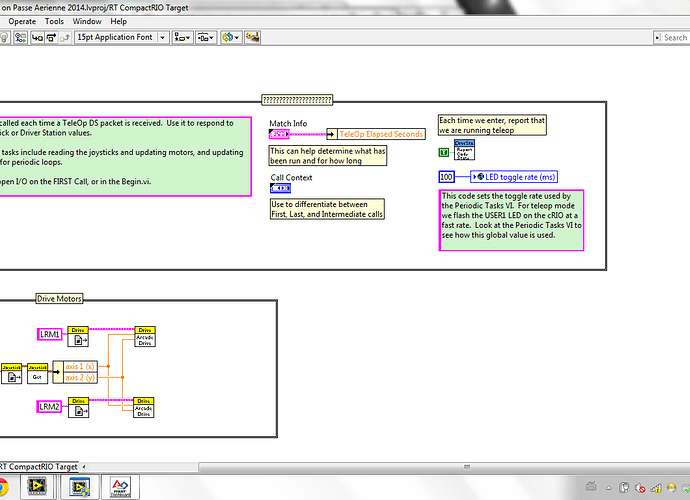Image resolution: width=690 pixels, height=500 pixels.
Task: Select Report Code State VI icon
Action: (x=464, y=150)
